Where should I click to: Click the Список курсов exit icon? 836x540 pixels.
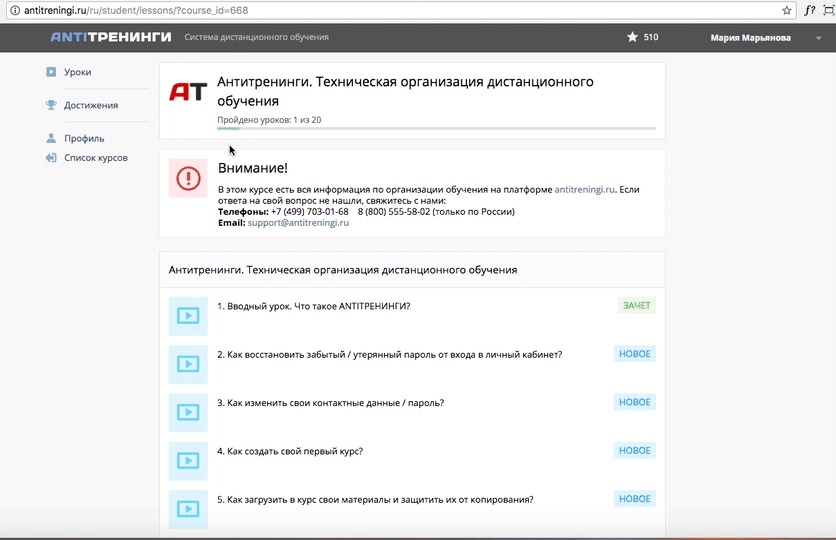click(x=51, y=158)
